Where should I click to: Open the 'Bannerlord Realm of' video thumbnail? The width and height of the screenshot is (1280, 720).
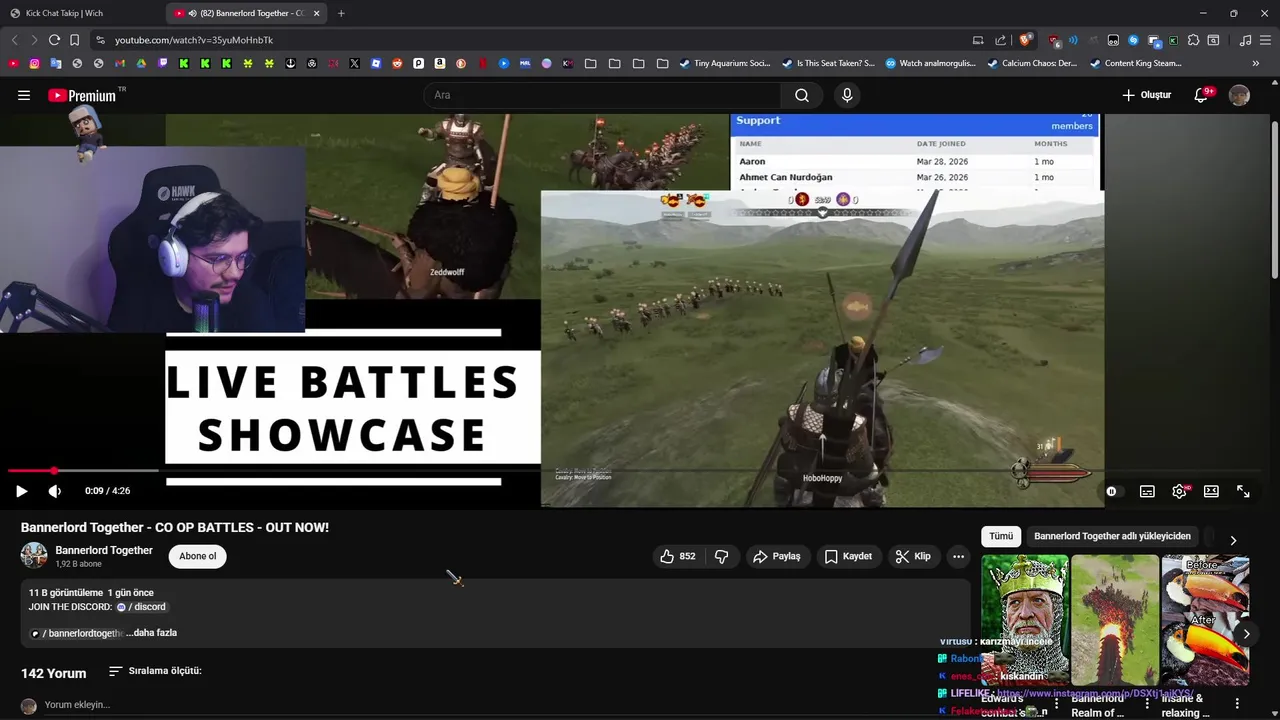tap(1115, 620)
